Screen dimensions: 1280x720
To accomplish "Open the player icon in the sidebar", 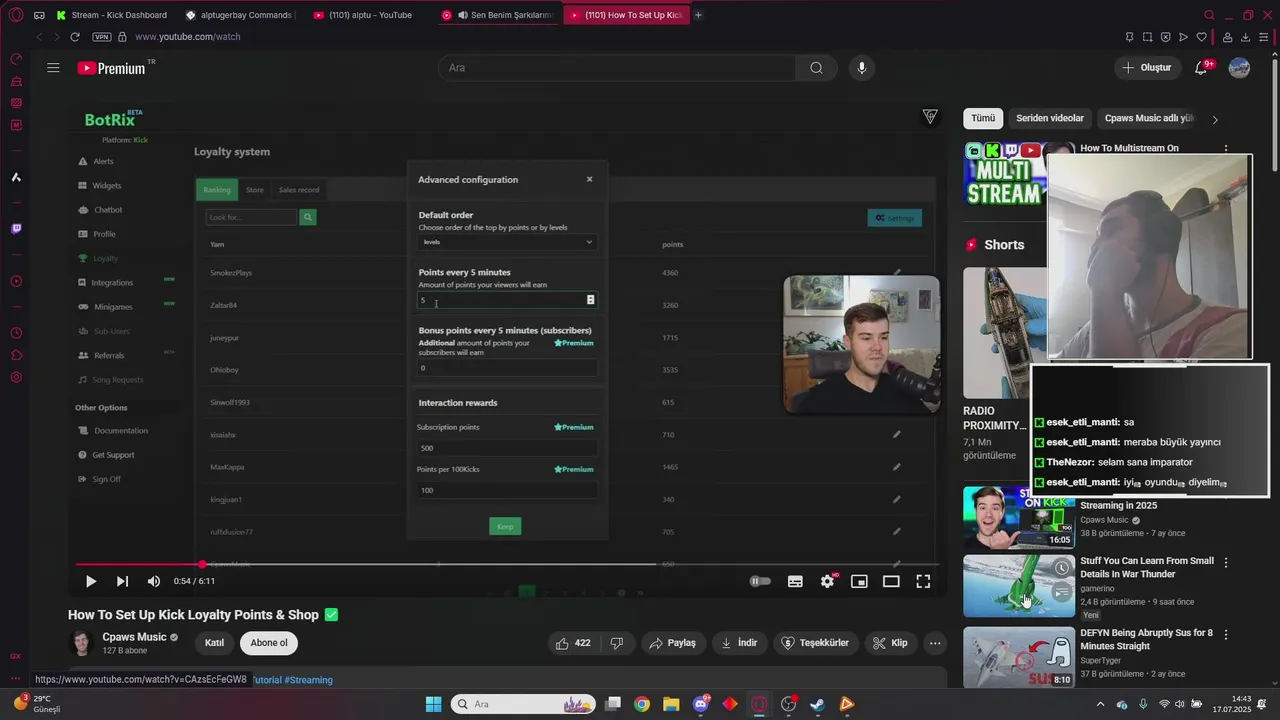I will (16, 281).
